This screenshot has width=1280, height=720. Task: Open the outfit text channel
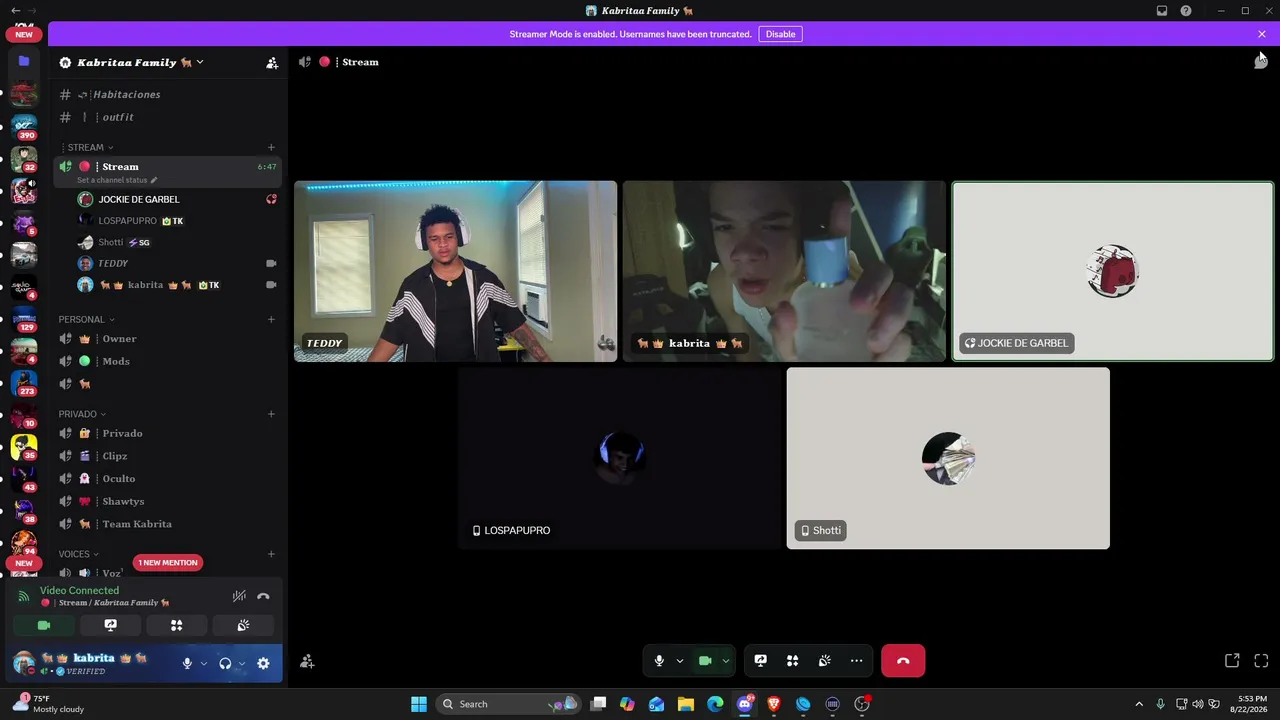[x=168, y=117]
